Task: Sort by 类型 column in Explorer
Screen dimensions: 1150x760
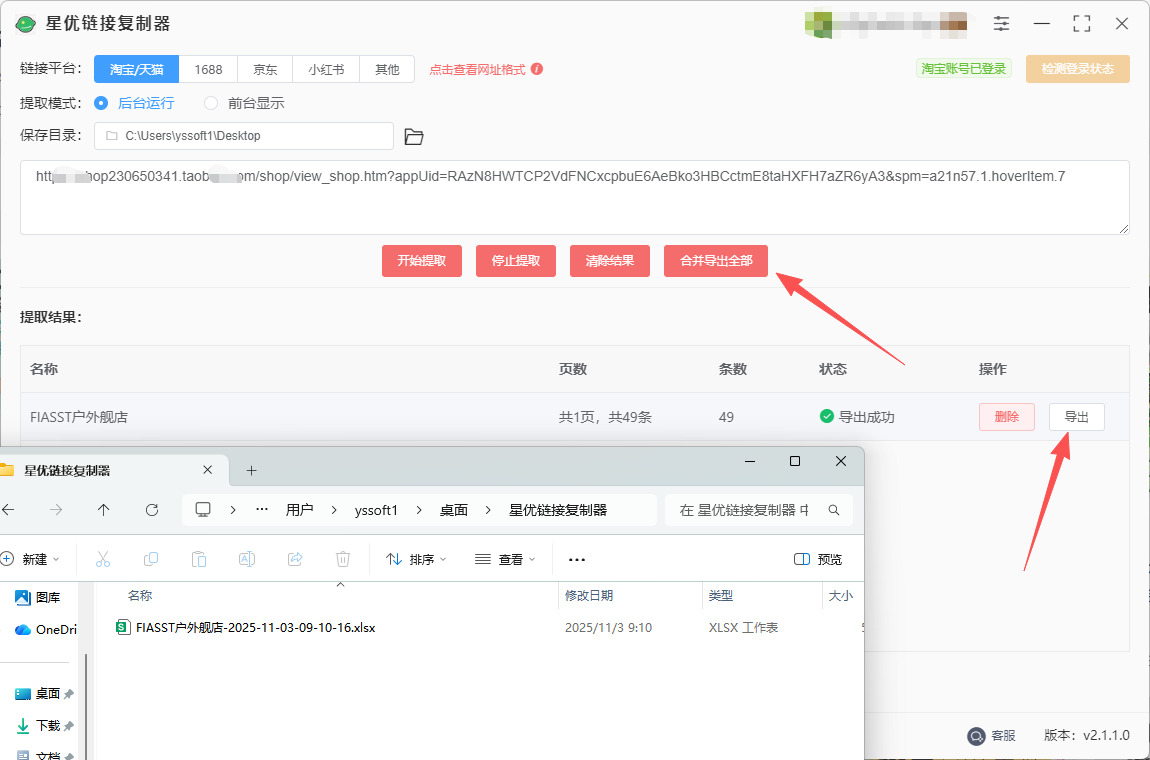Action: [x=721, y=596]
